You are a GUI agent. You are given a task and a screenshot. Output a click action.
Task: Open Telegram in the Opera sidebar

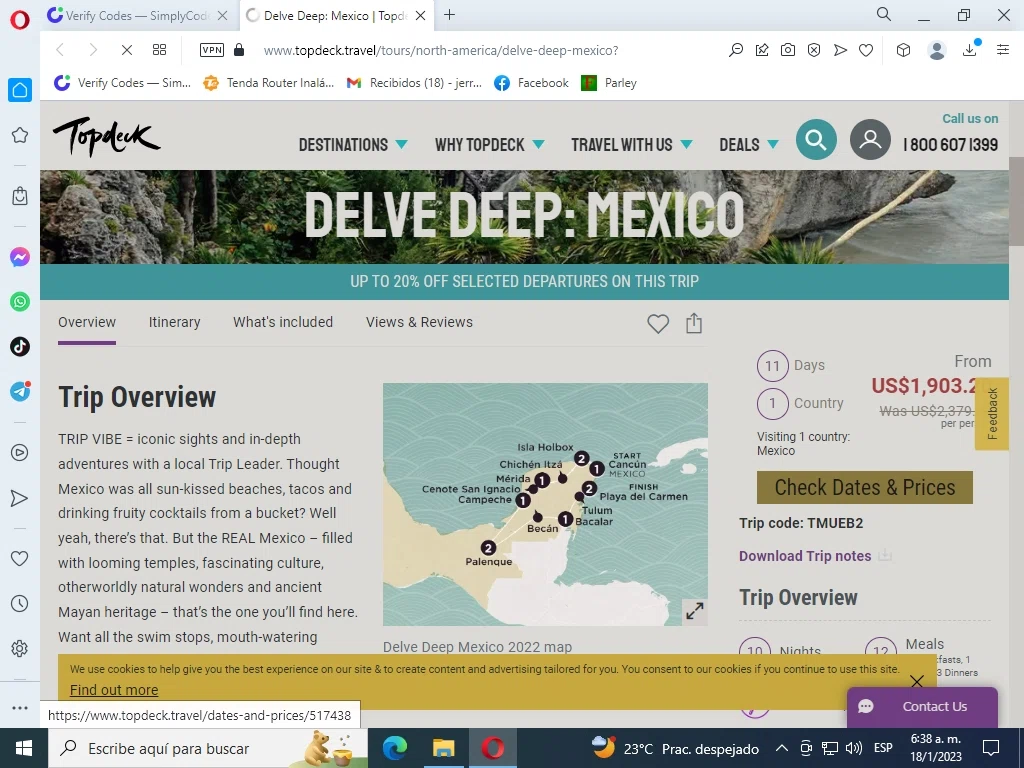click(x=20, y=392)
